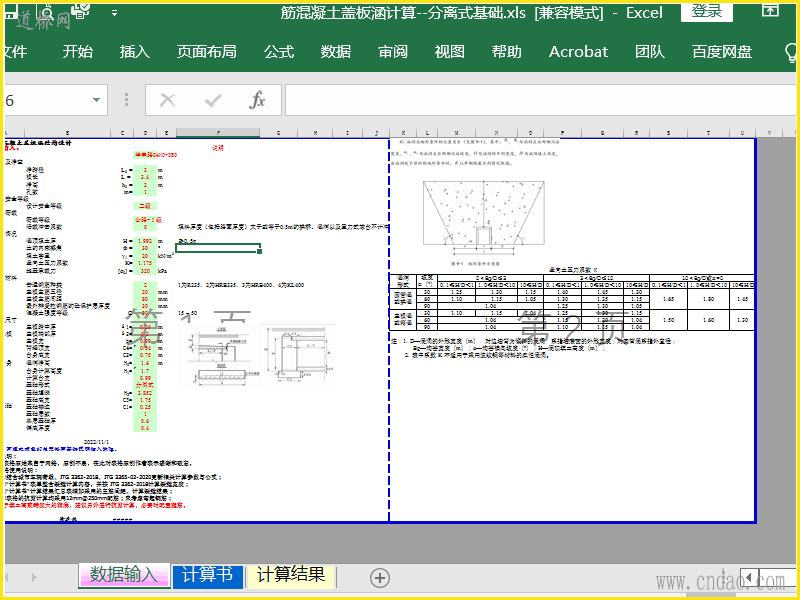Click into the formula bar
Viewport: 800px width, 600px height.
click(540, 100)
